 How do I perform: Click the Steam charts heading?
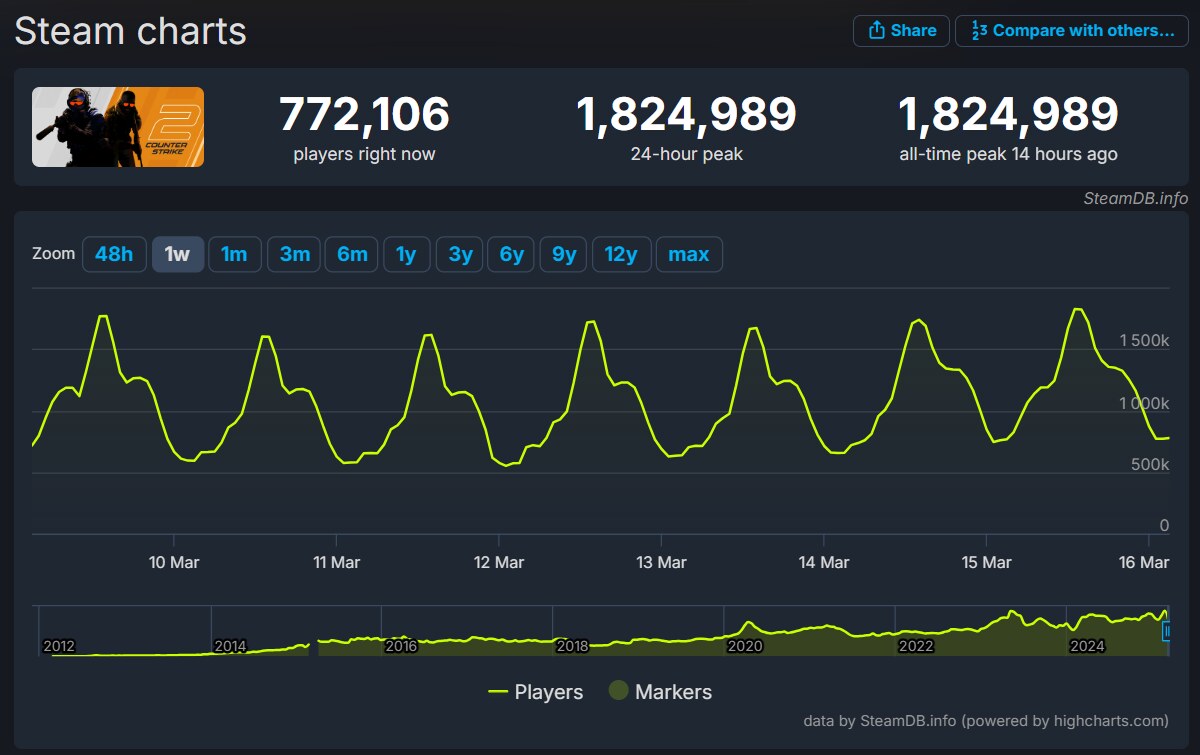click(130, 31)
